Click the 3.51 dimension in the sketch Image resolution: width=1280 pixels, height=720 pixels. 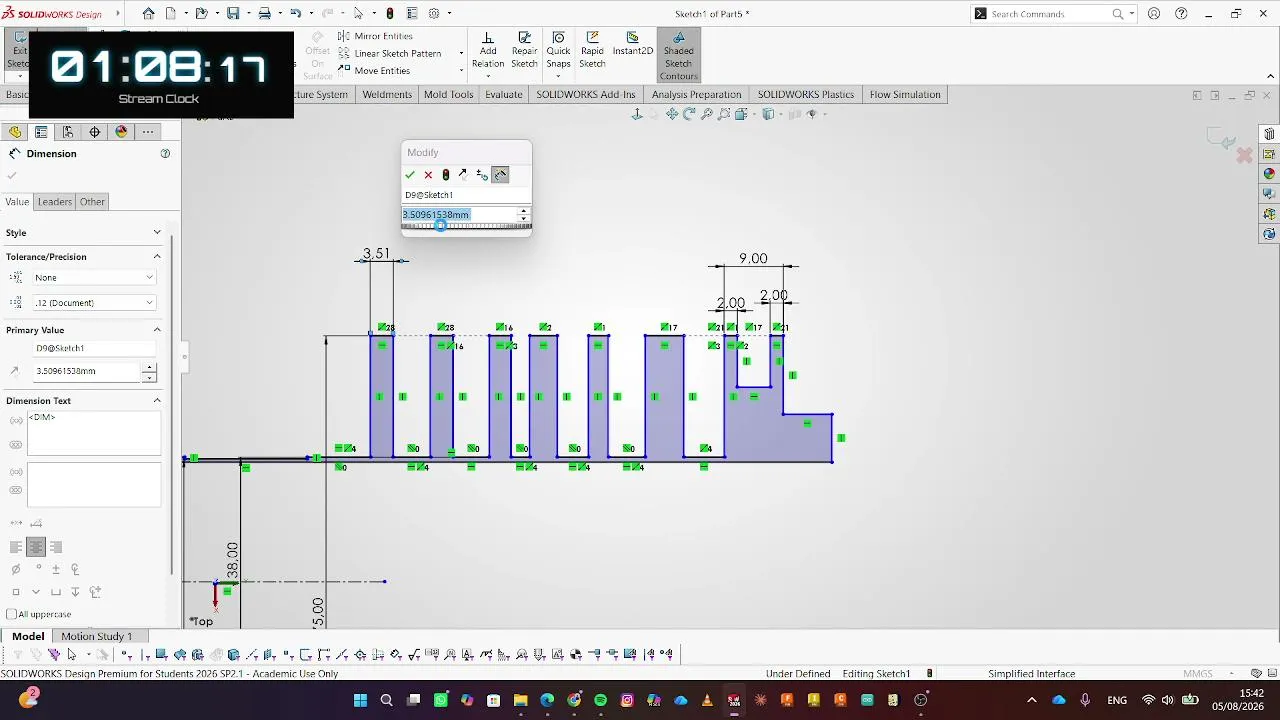[x=376, y=254]
